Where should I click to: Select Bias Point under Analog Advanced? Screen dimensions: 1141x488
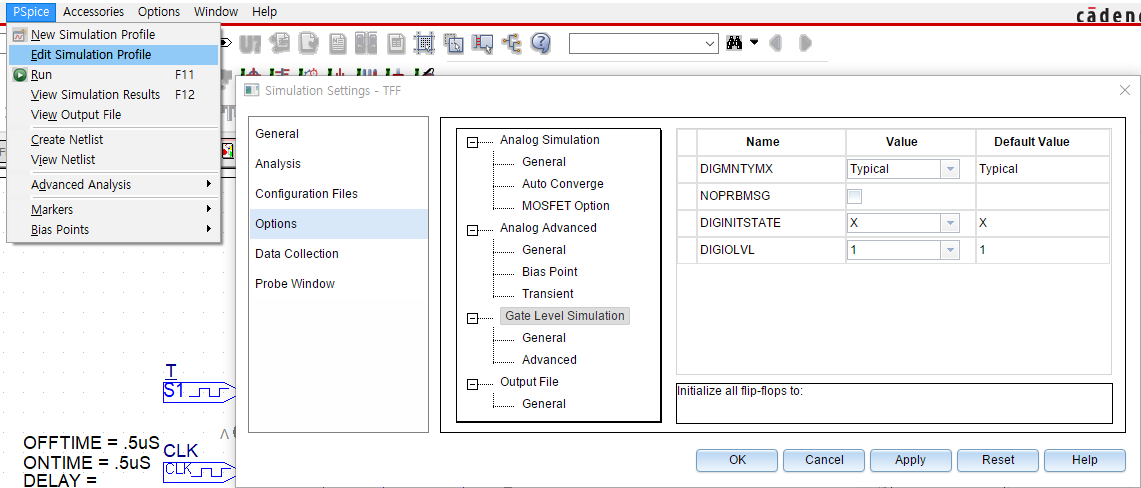click(549, 272)
